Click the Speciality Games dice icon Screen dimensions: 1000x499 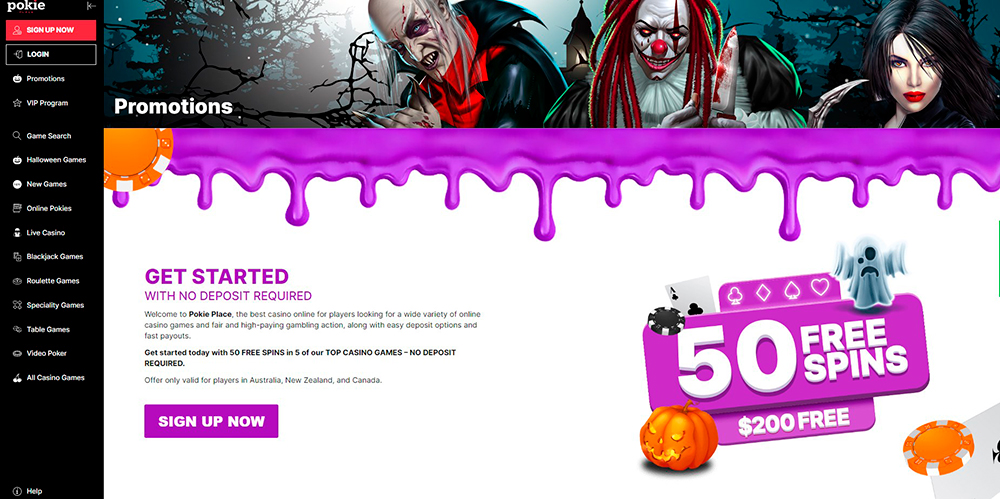17,305
